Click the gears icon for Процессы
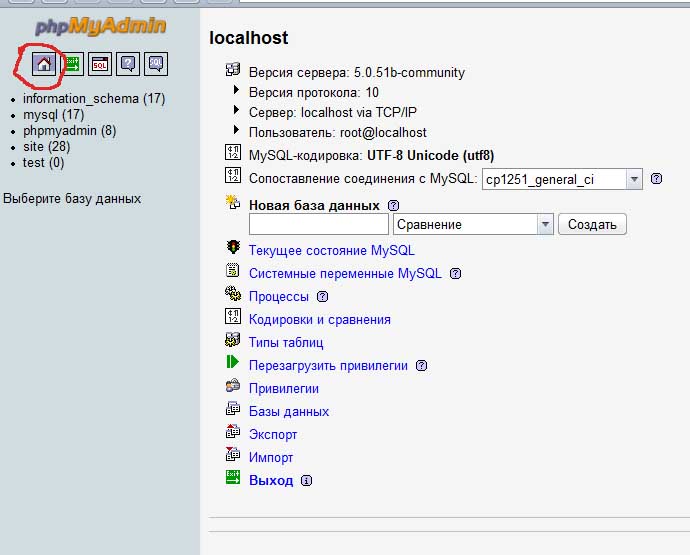Image resolution: width=690 pixels, height=555 pixels. click(233, 293)
